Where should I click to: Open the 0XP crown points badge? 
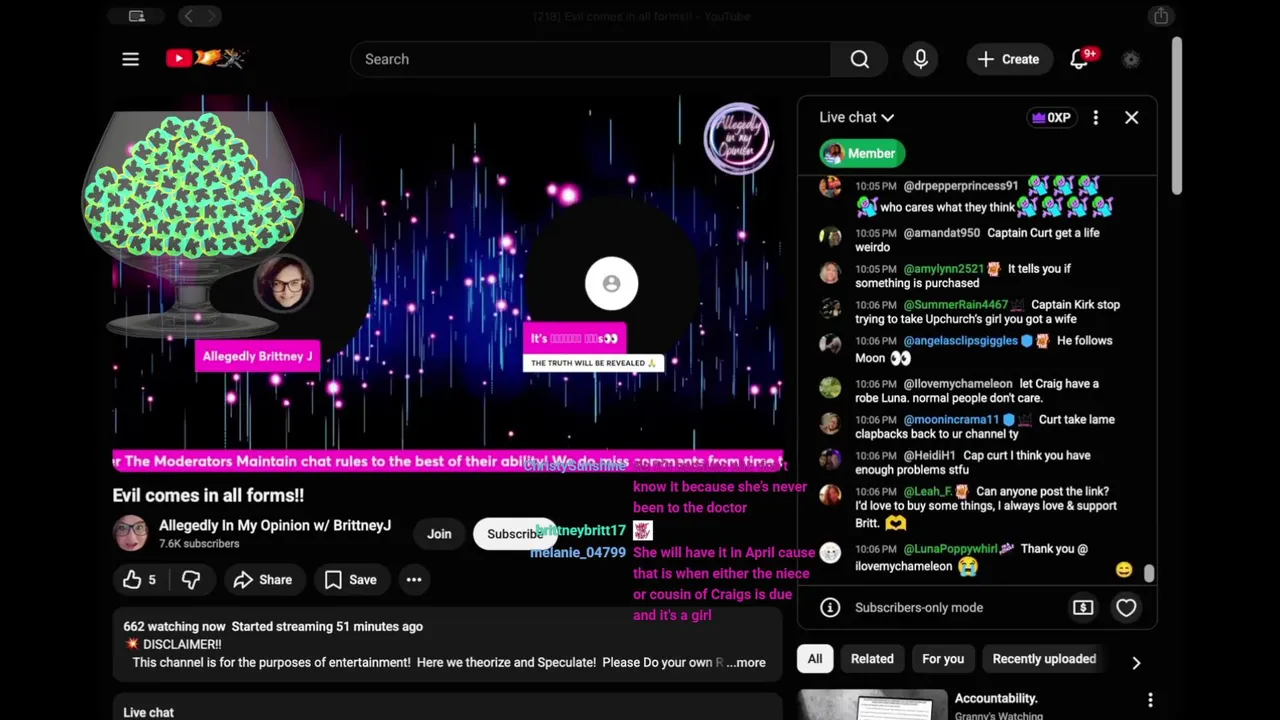1051,117
